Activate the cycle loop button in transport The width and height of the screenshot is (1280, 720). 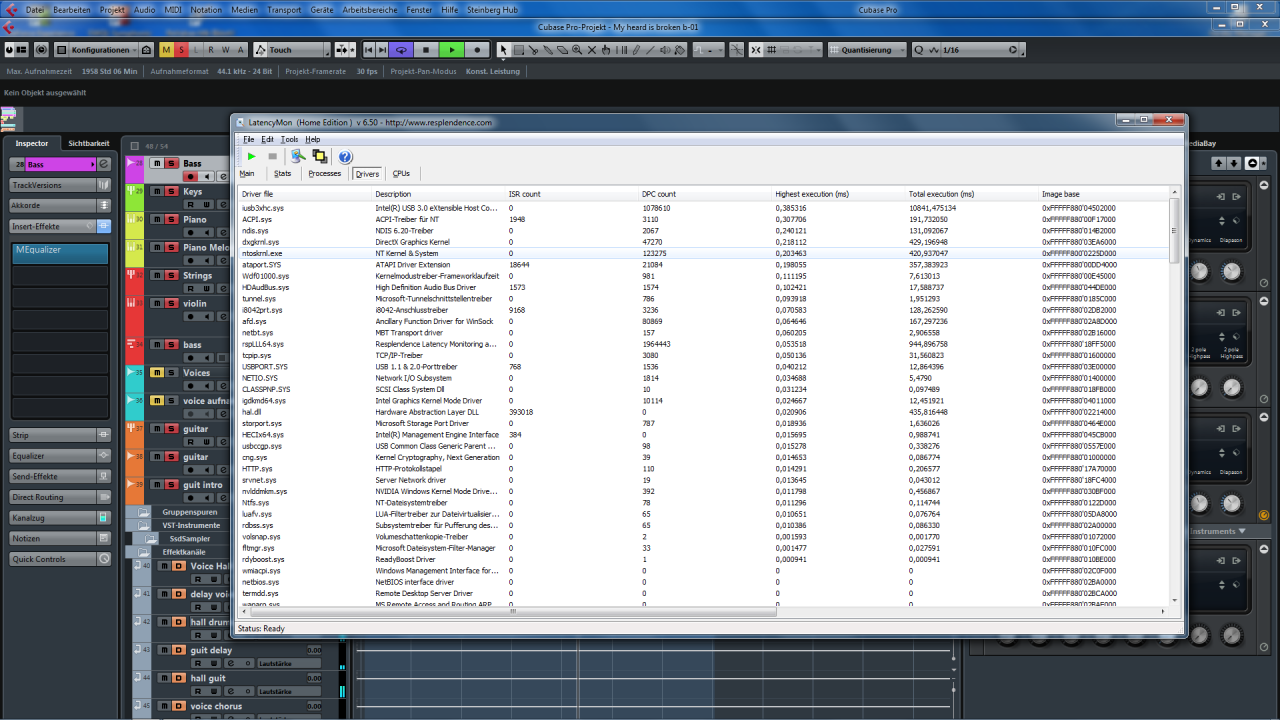[401, 49]
